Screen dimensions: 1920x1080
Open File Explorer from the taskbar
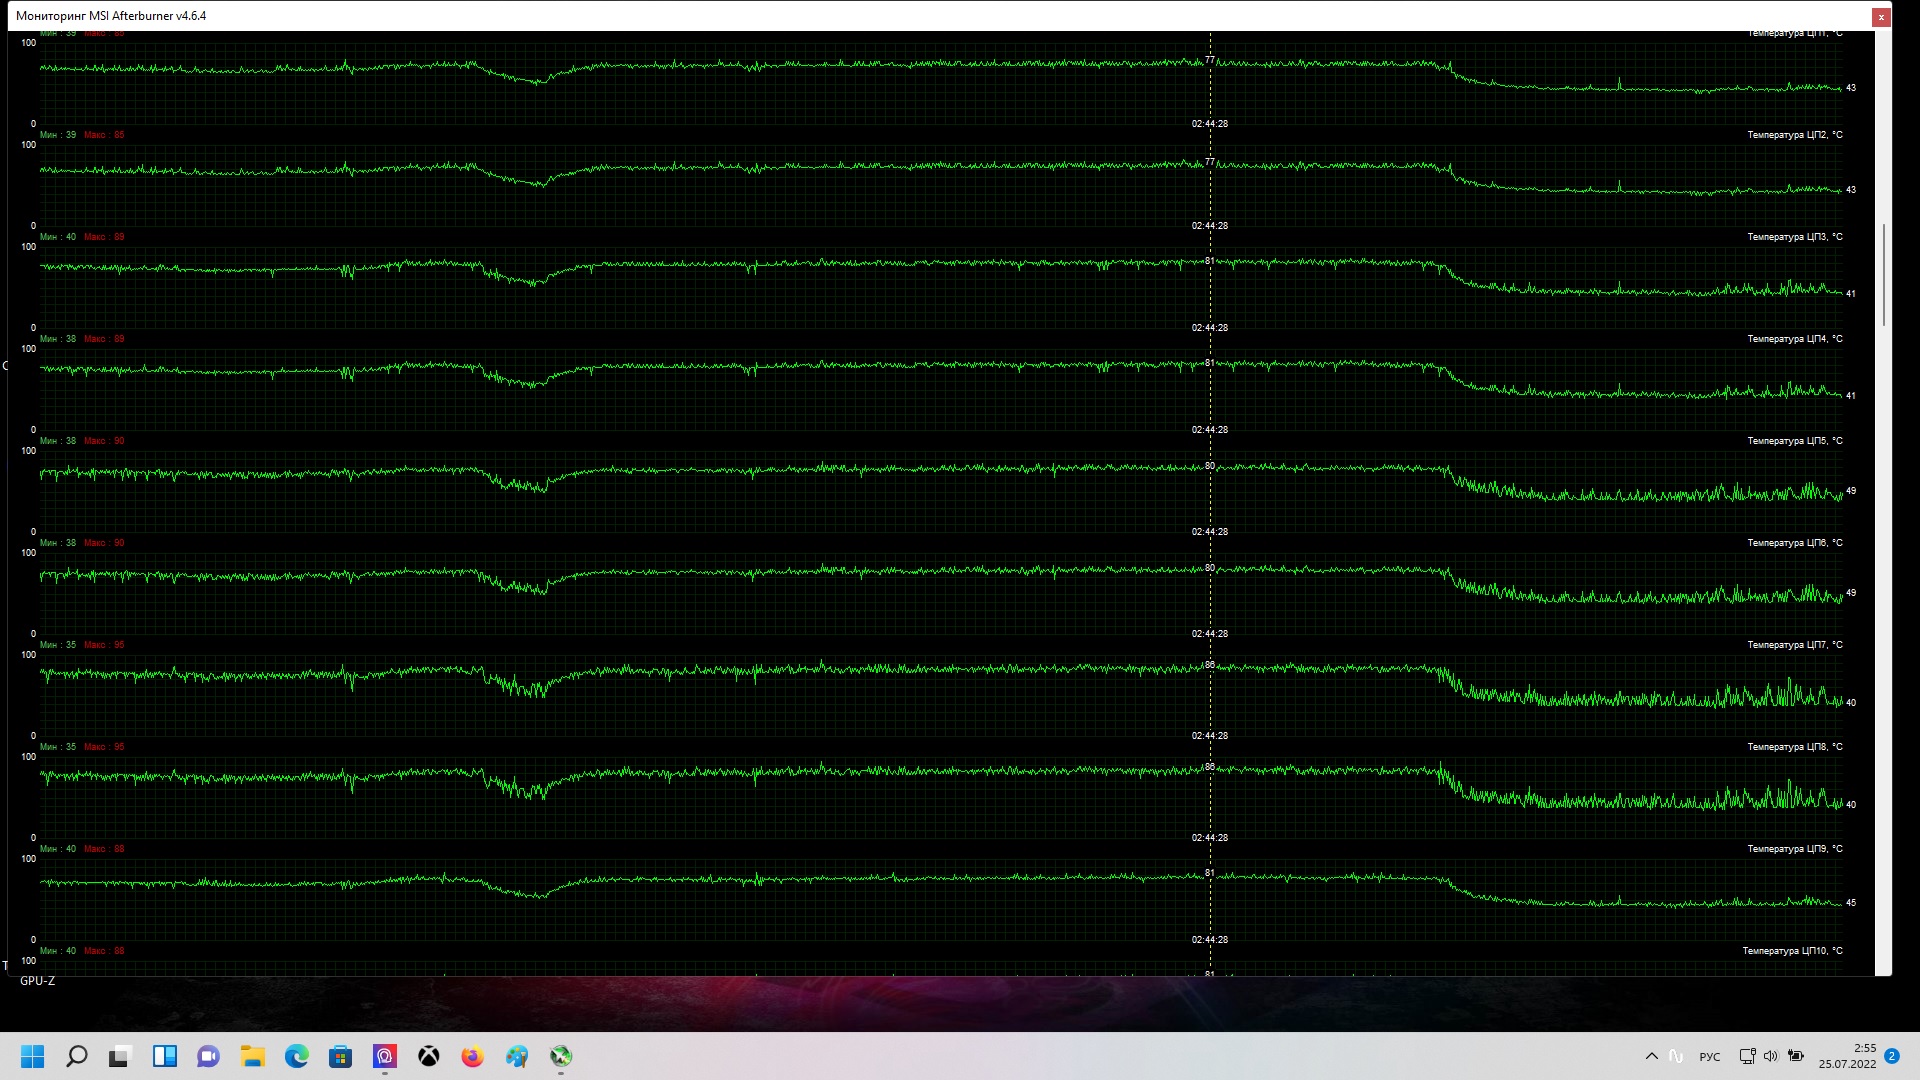coord(252,1056)
